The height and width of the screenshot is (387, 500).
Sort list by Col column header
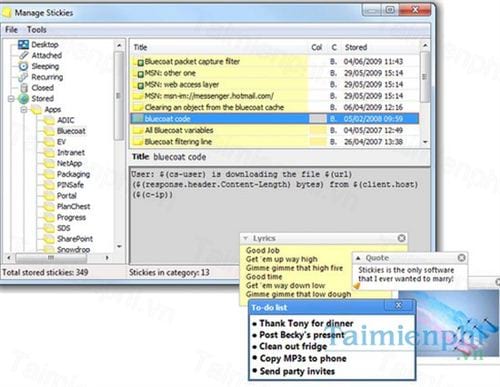click(x=317, y=47)
